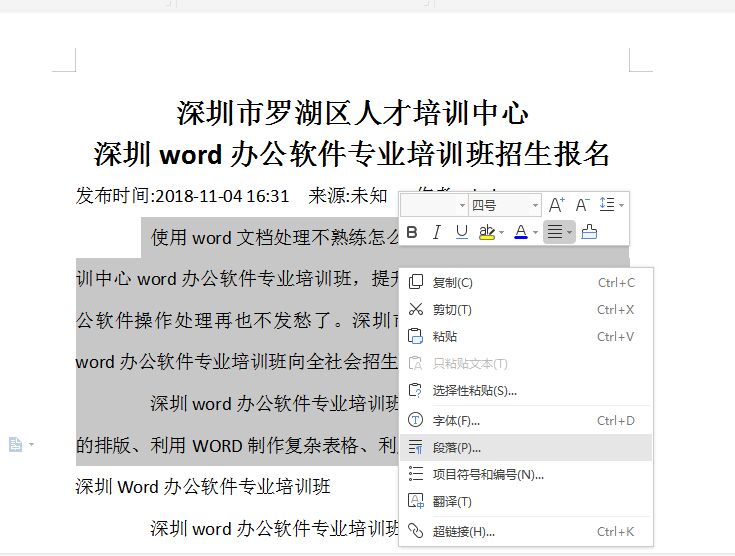This screenshot has height=556, width=735.
Task: Open highlight color dropdown arrow
Action: [x=502, y=233]
